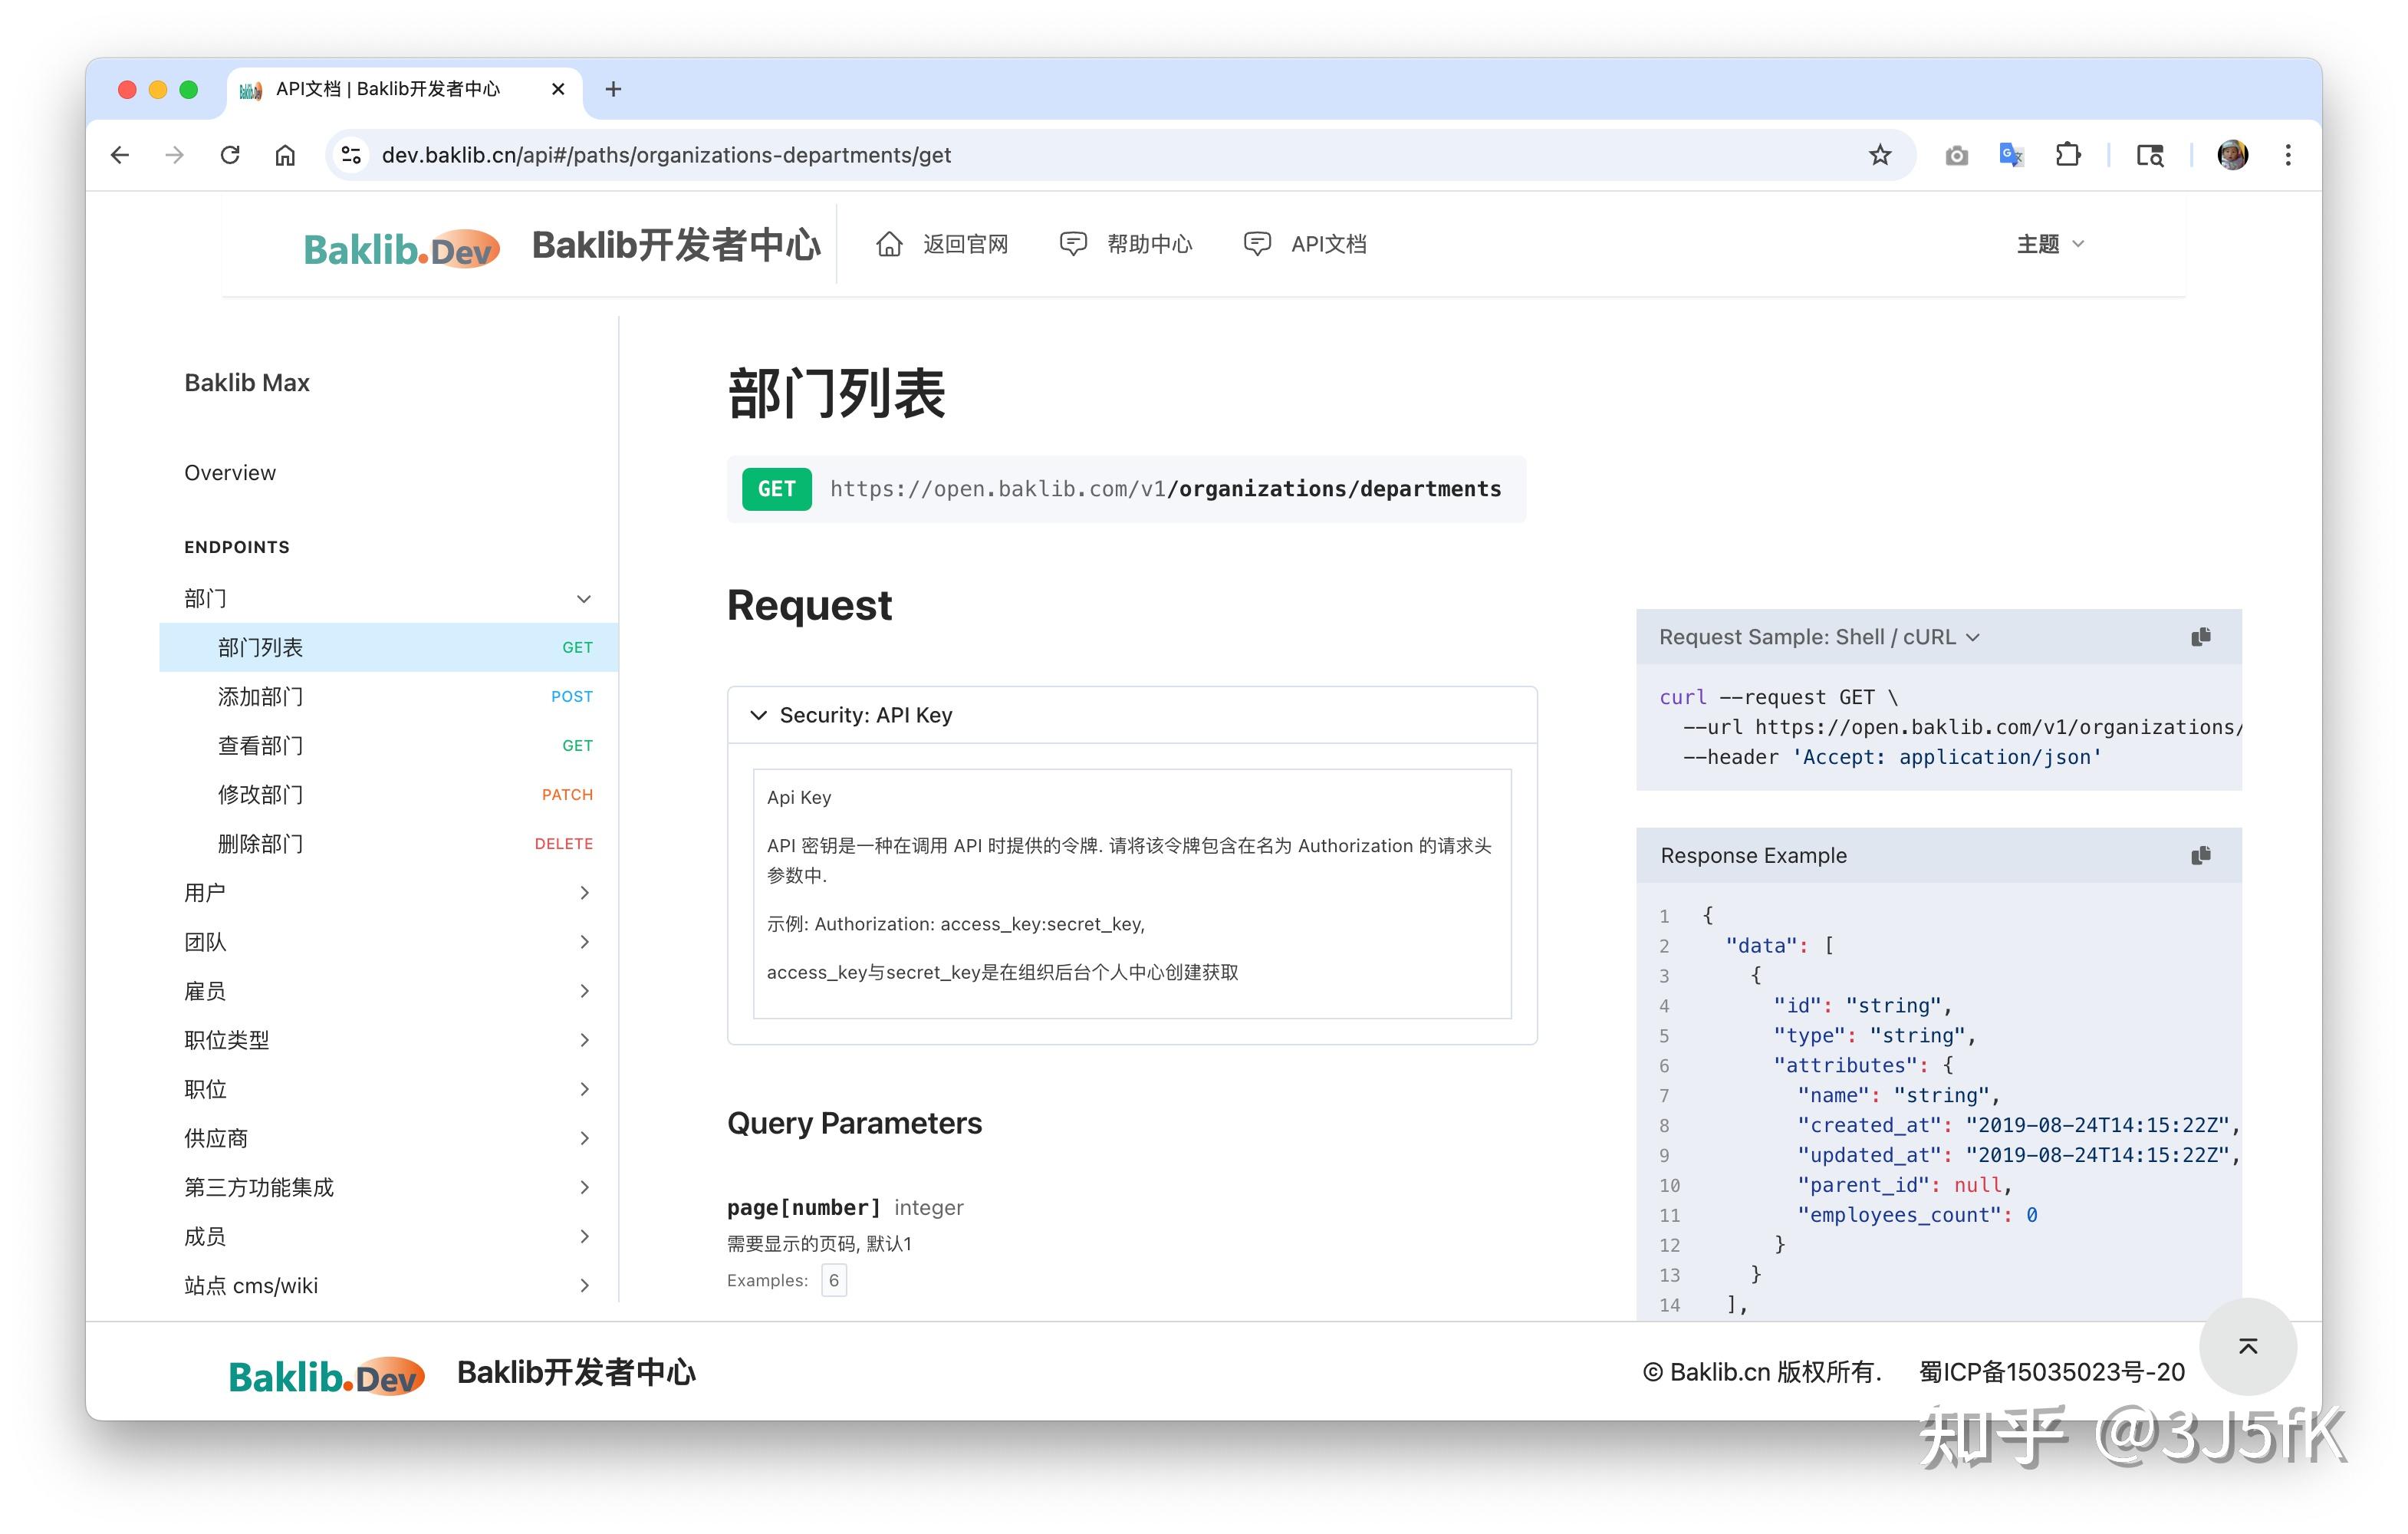The width and height of the screenshot is (2408, 1534).
Task: Copy the cURL request sample
Action: 2201,637
